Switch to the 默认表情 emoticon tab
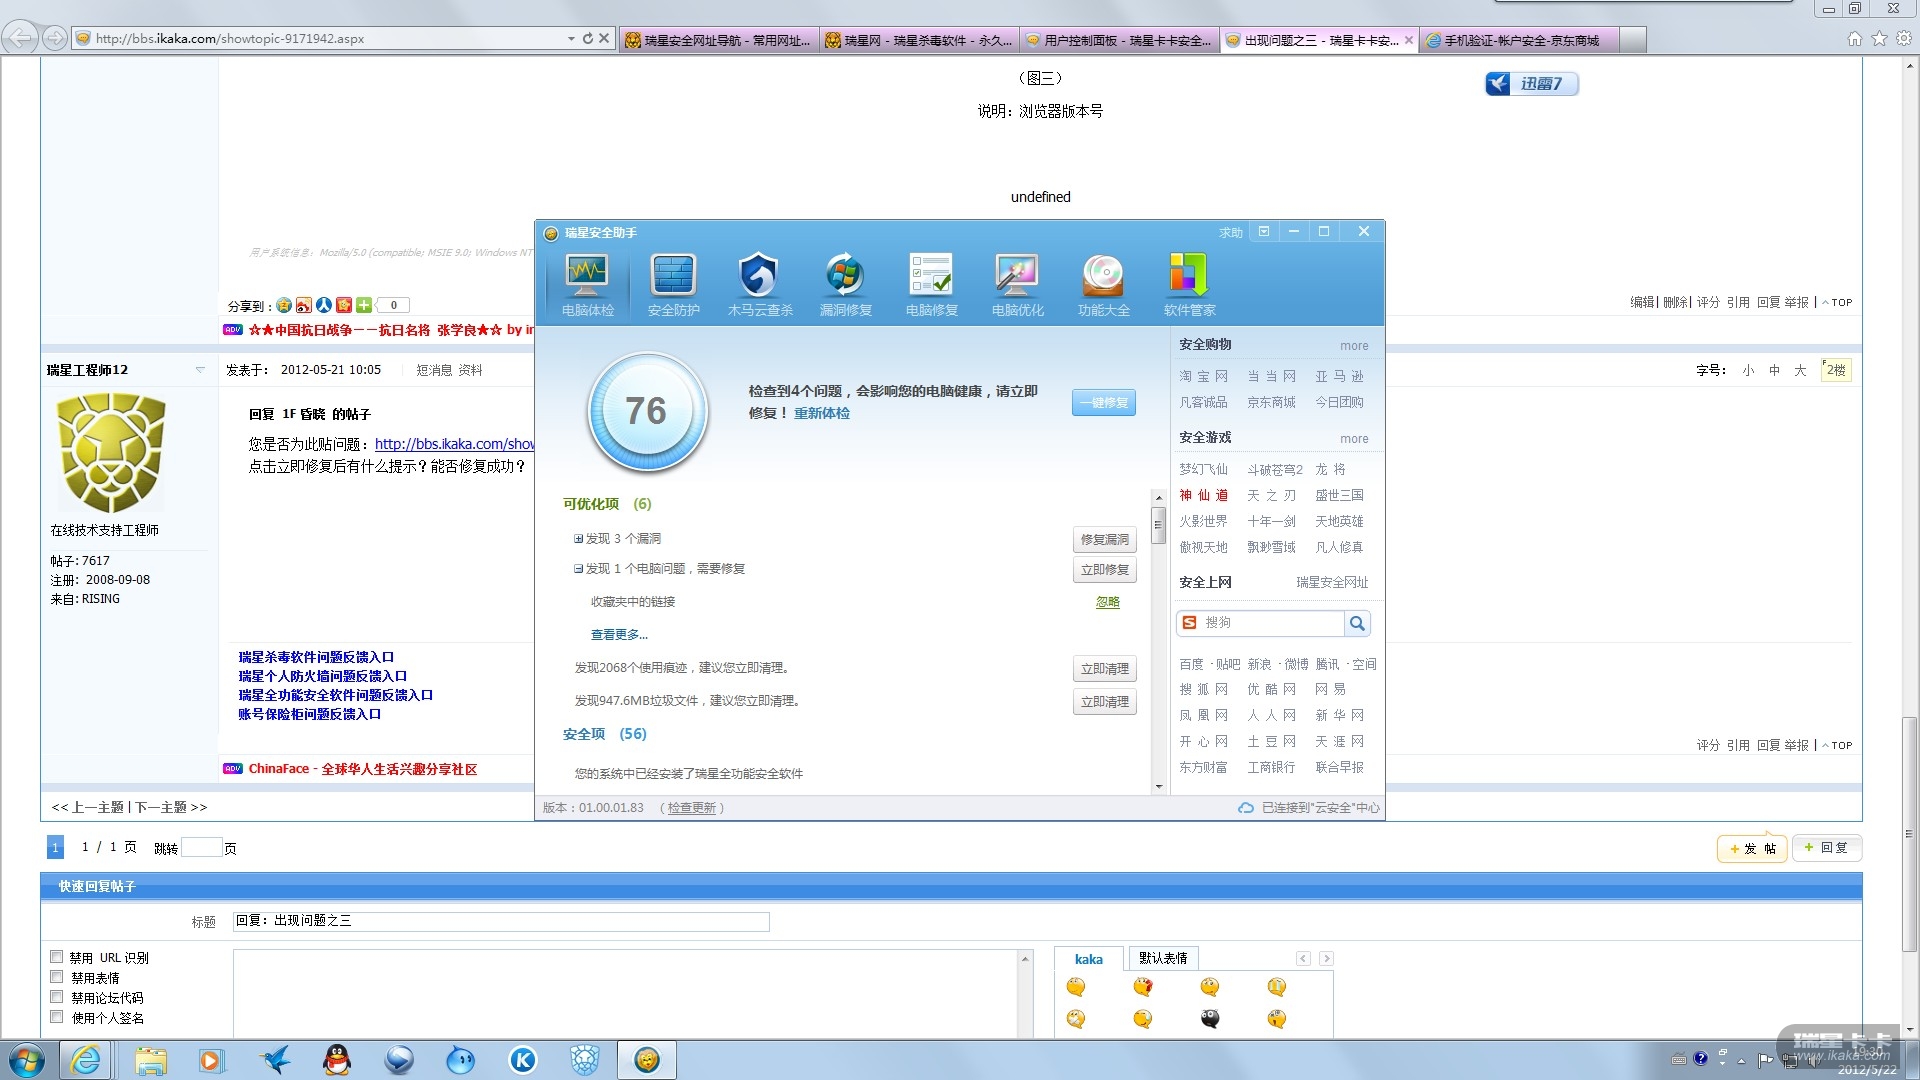Viewport: 1920px width, 1080px height. [1162, 958]
